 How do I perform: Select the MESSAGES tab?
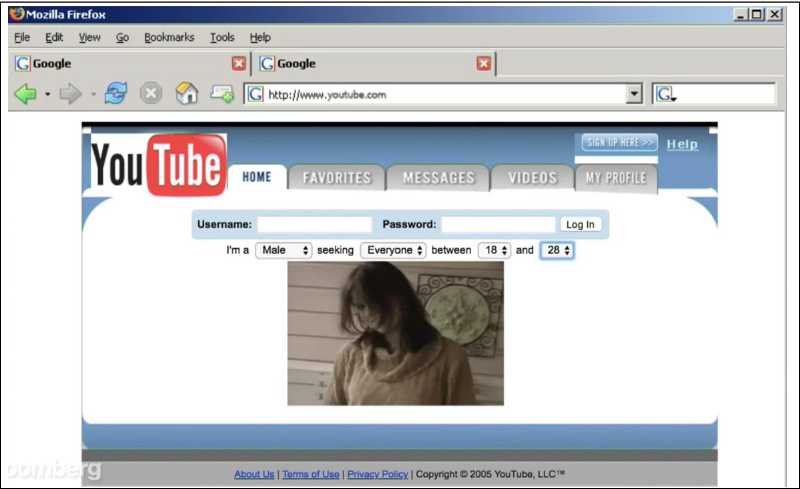(438, 178)
